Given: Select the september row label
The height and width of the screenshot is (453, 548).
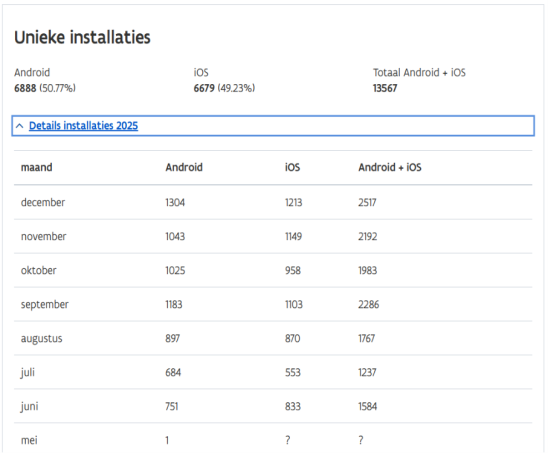Looking at the screenshot, I should 45,304.
